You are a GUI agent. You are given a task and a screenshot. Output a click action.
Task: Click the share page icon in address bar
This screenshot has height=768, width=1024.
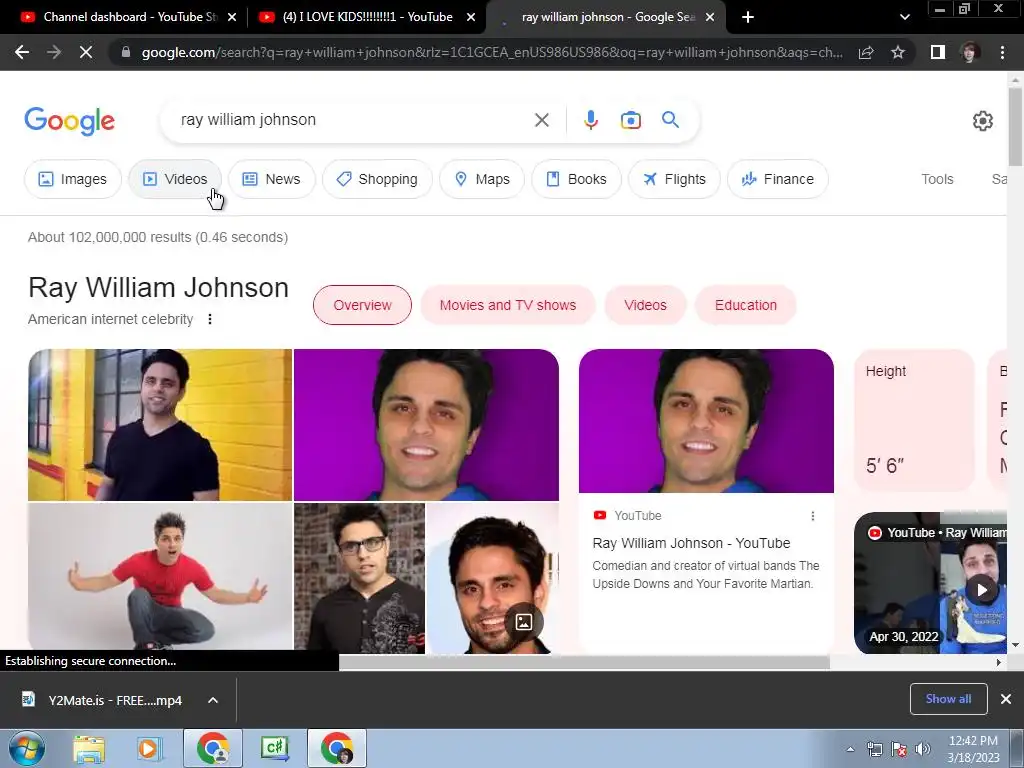click(866, 52)
